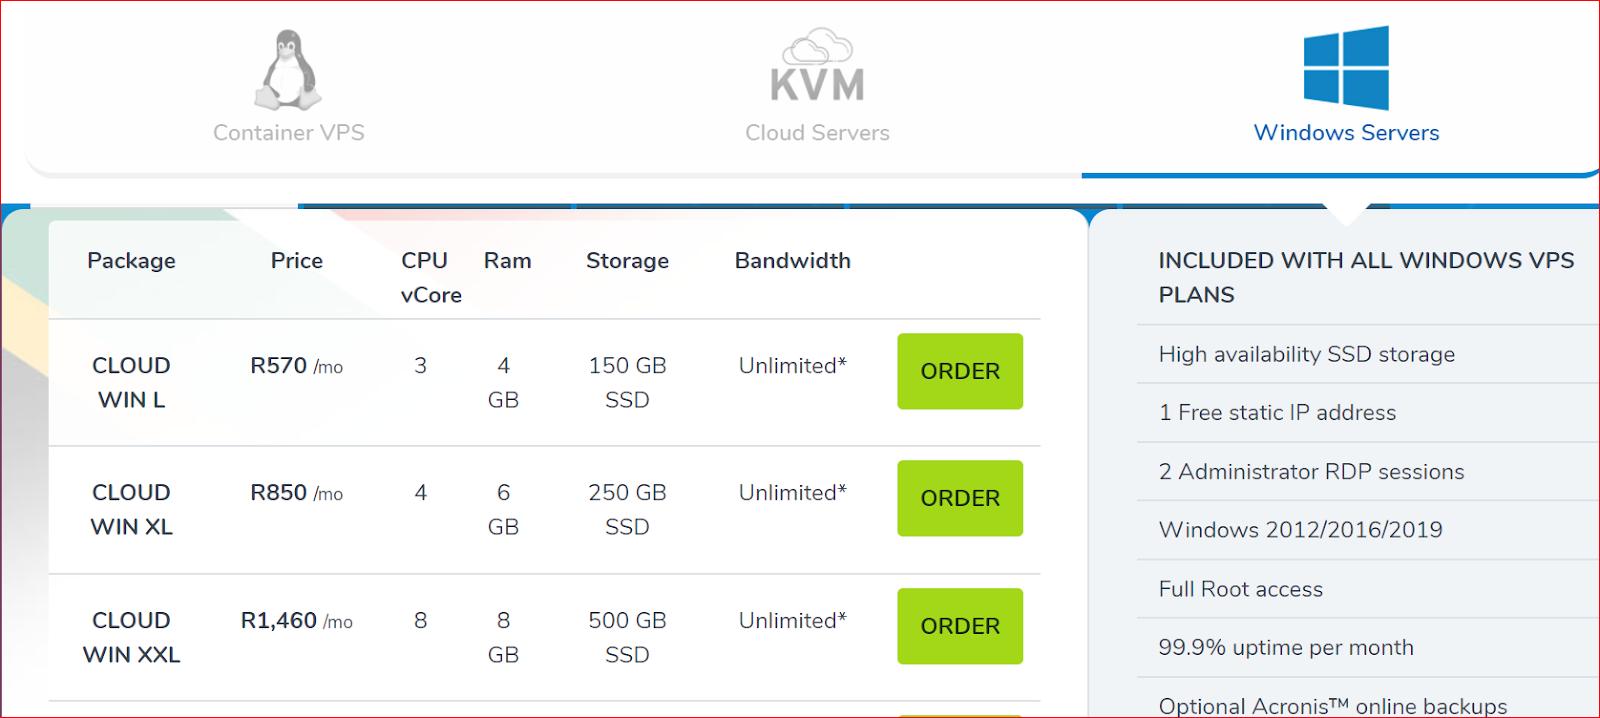This screenshot has width=1600, height=718.
Task: Click the 150 GB SSD storage cell
Action: tap(627, 382)
